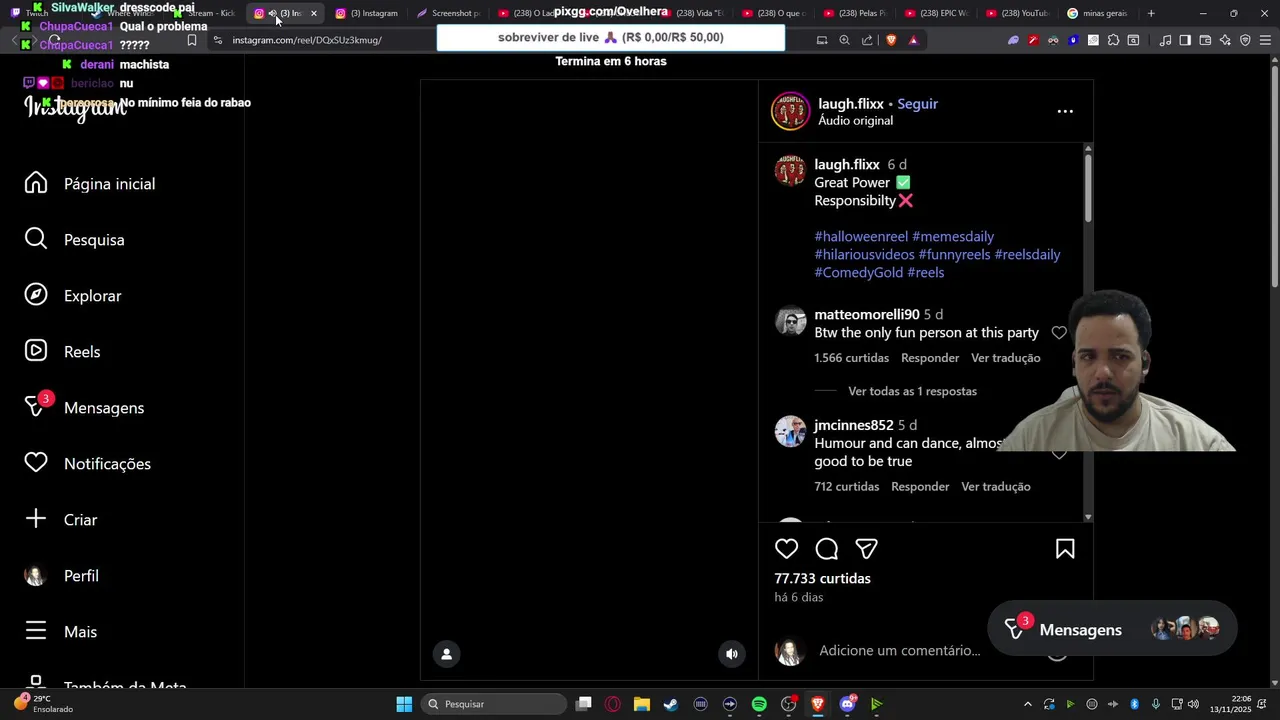Screen dimensions: 1280x720
Task: Click the Reels play icon in sidebar
Action: coord(36,351)
